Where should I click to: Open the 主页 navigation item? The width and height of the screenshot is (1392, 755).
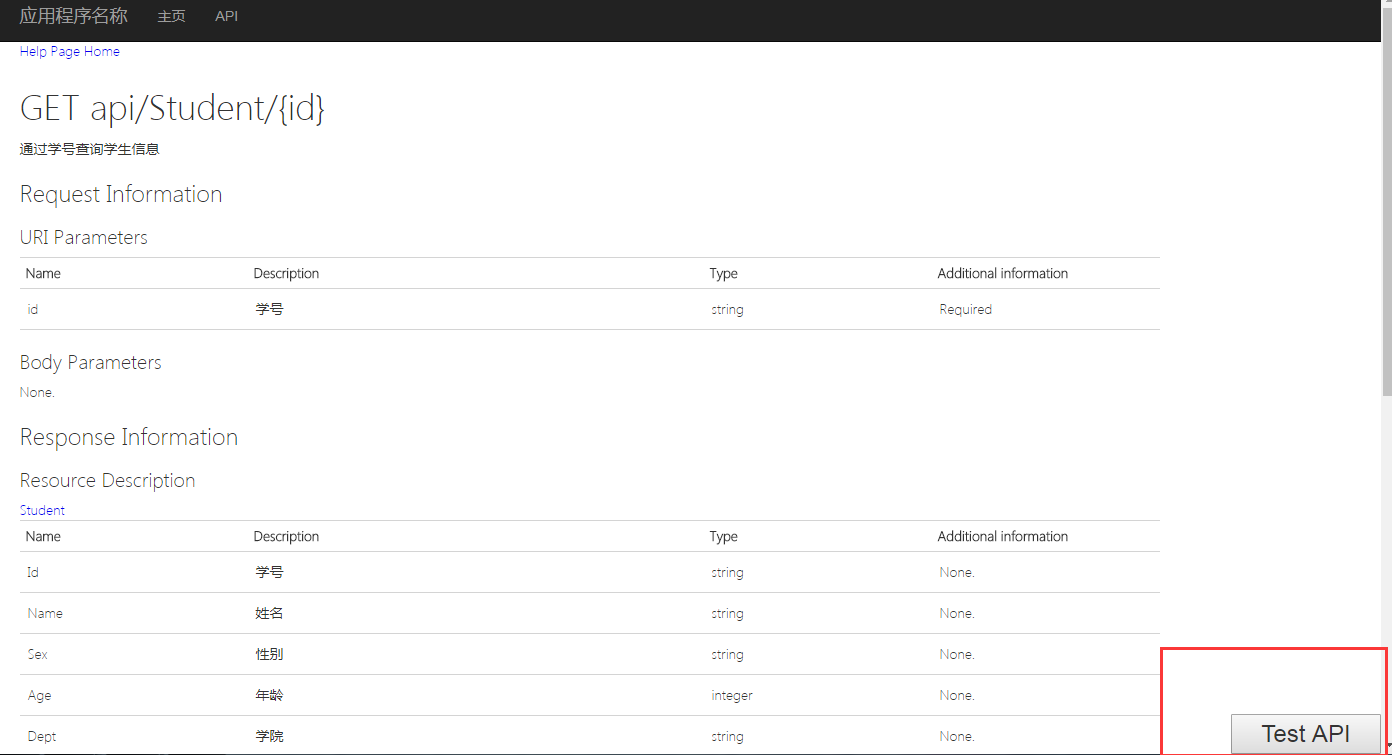(x=172, y=17)
